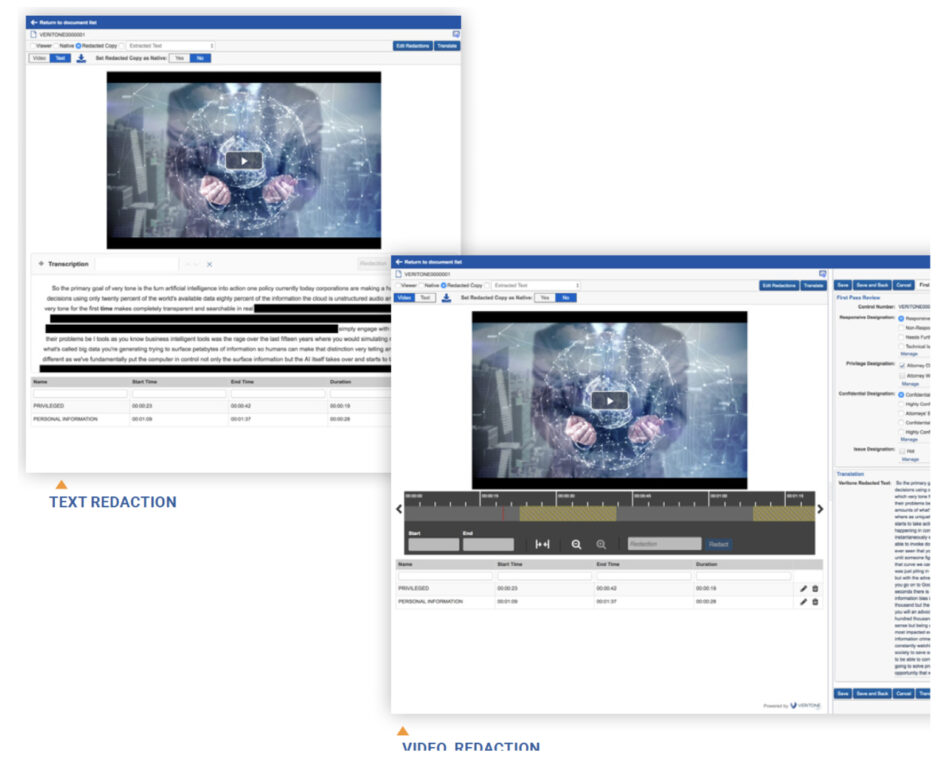Click top Save and Back button
950x764 pixels.
[872, 285]
